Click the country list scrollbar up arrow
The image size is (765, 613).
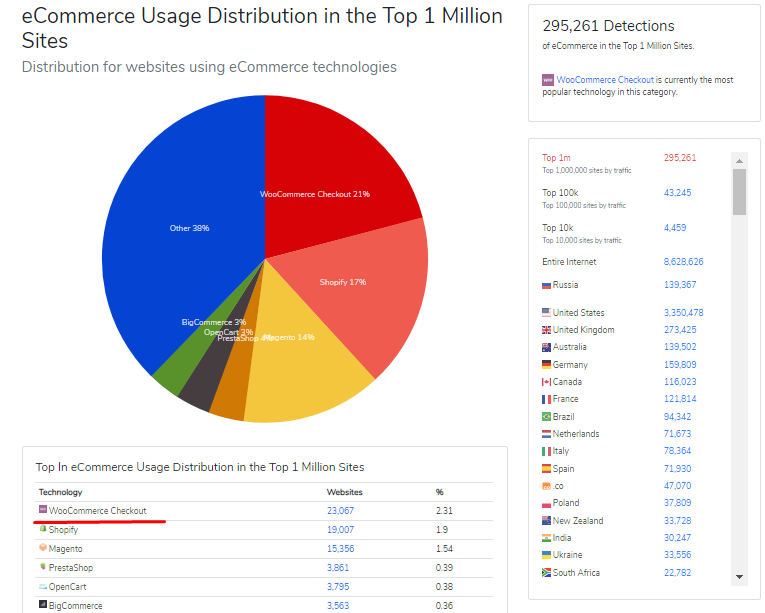[x=739, y=161]
